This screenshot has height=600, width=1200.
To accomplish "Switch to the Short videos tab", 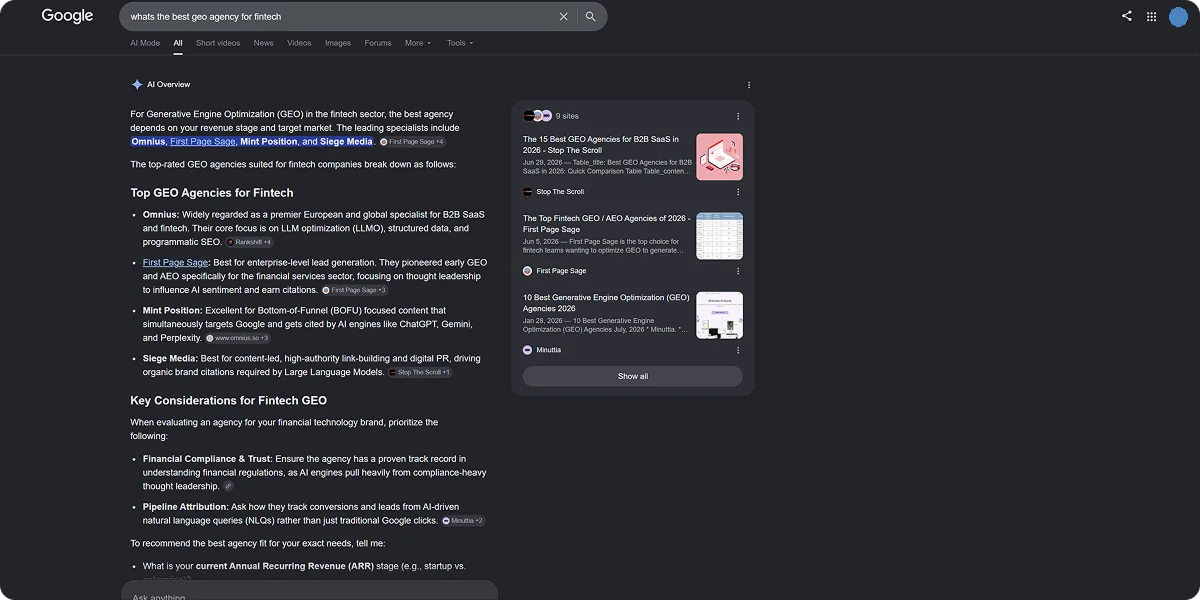I will point(218,43).
